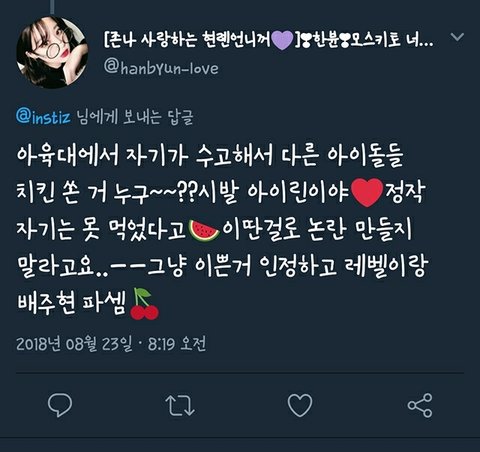
Task: Click the 2018년 08월 23일 date stamp
Action: point(74,343)
